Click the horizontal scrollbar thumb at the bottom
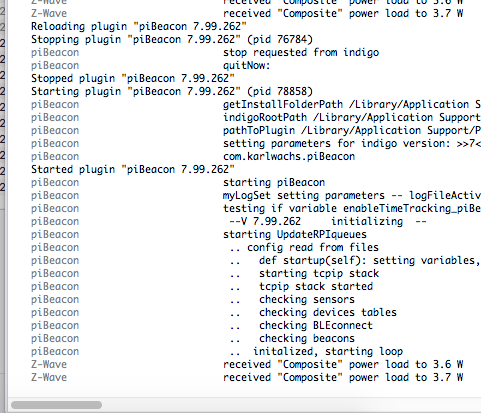 tap(56, 405)
